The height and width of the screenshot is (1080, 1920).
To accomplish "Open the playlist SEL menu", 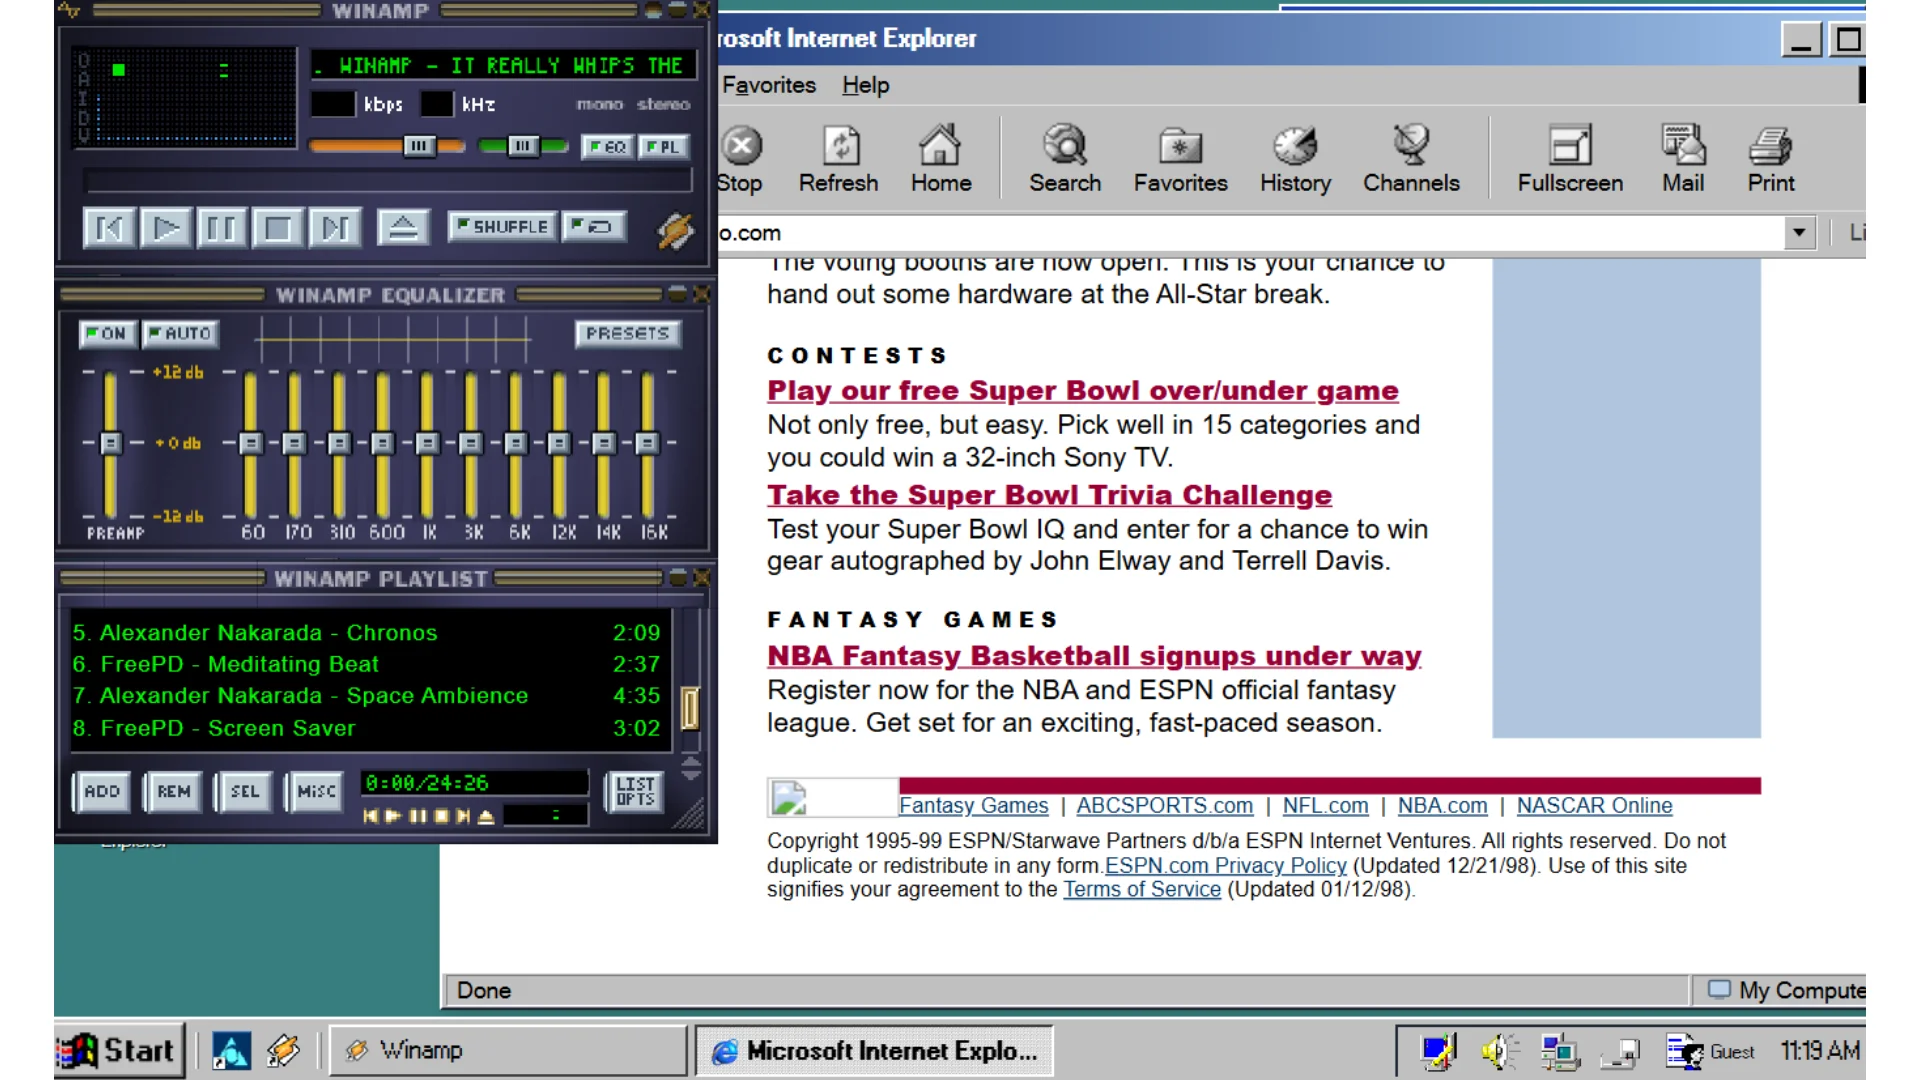I will 245,792.
